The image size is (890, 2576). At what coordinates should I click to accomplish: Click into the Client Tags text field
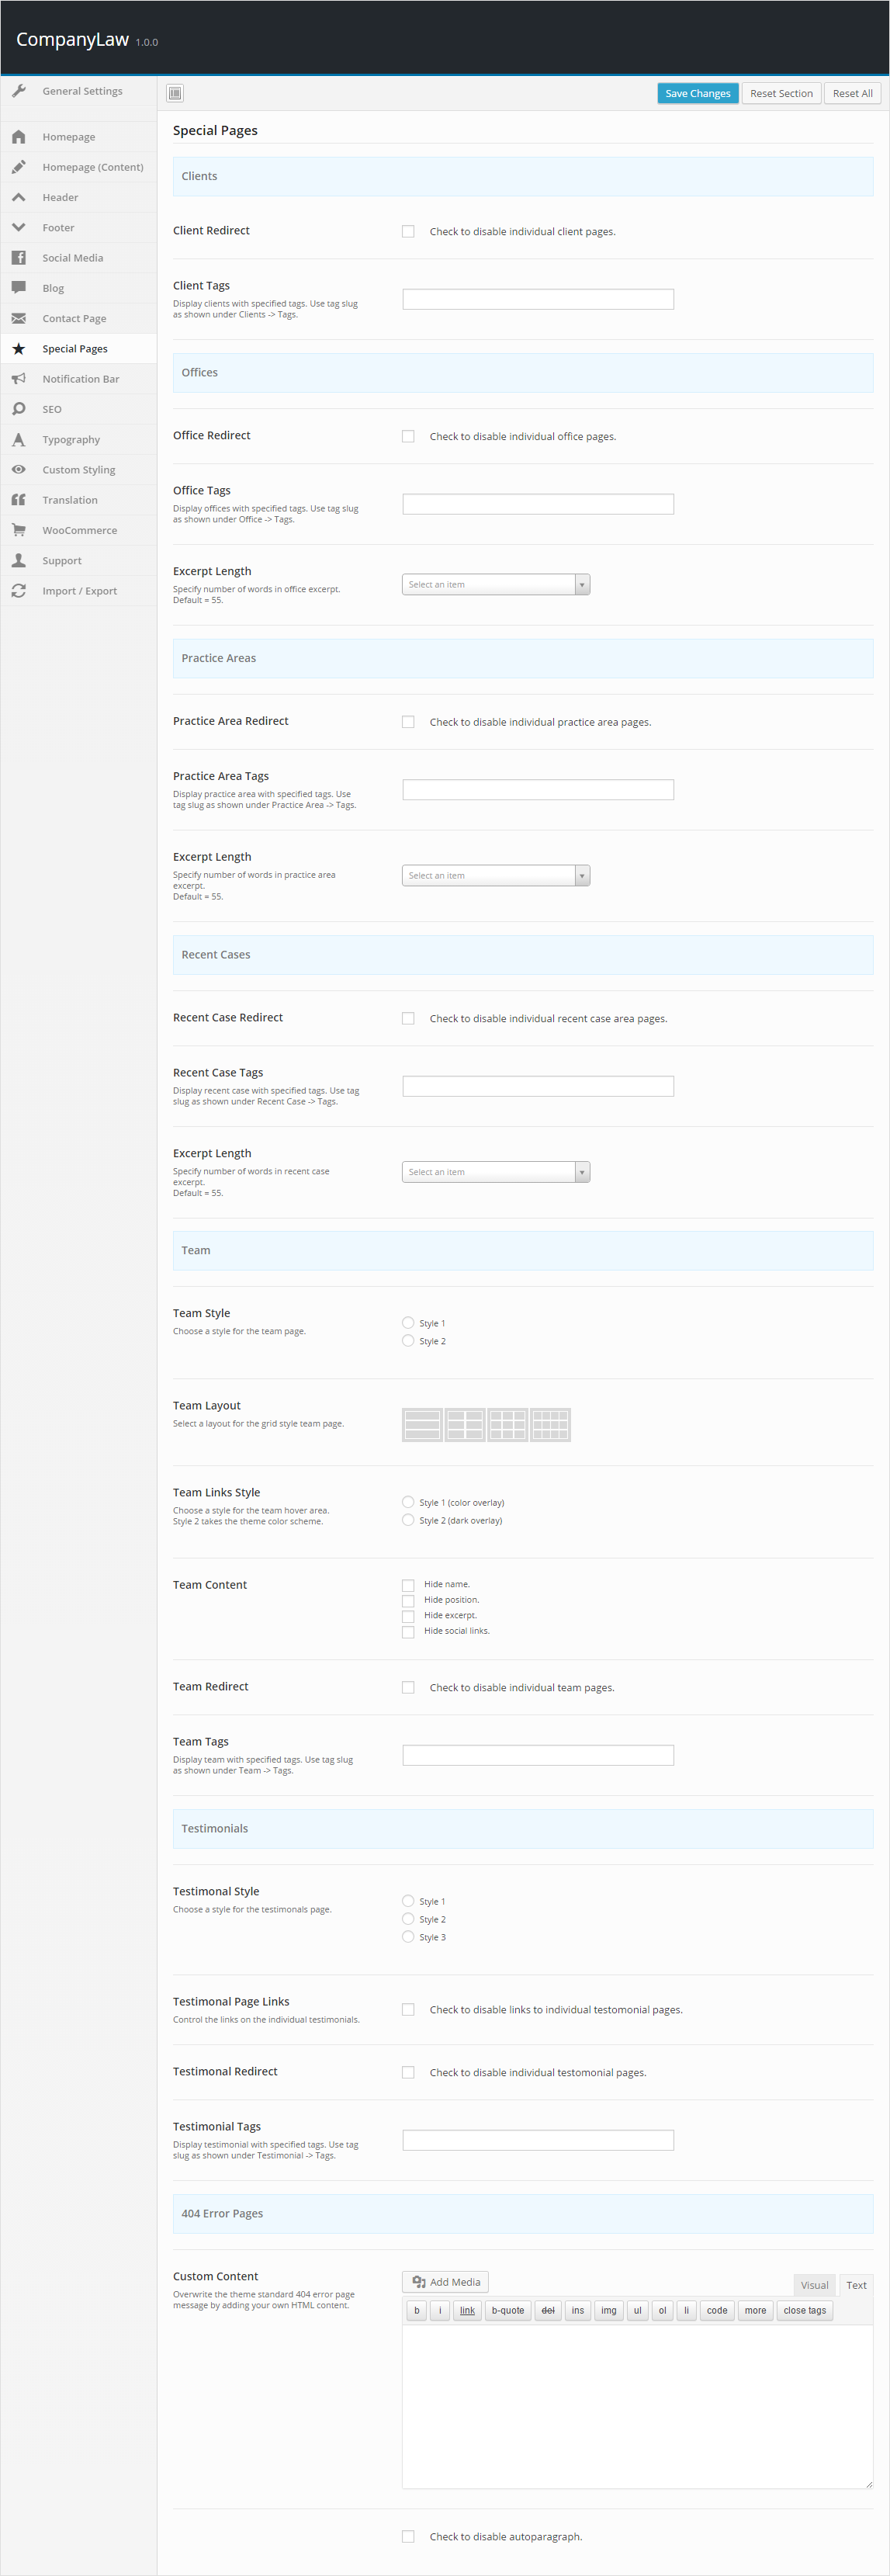[x=538, y=299]
